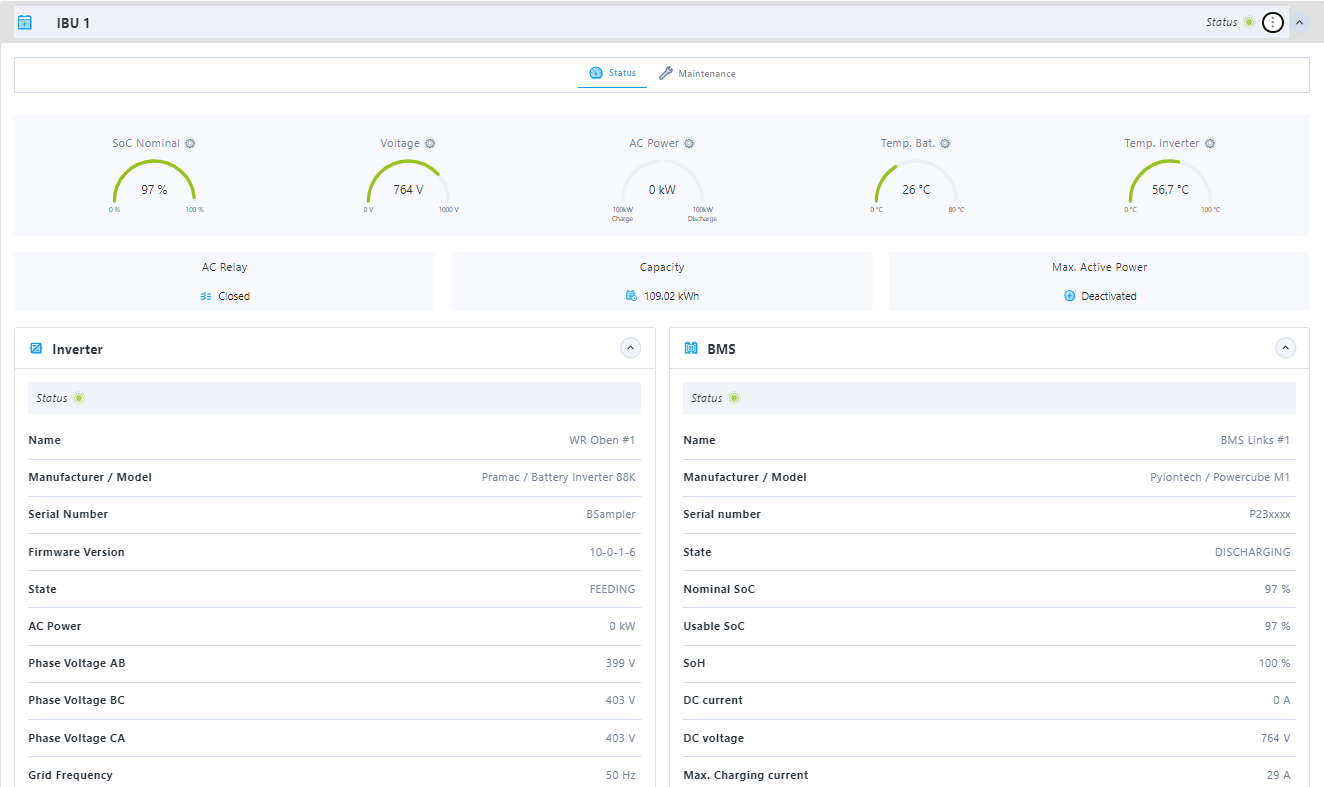The height and width of the screenshot is (787, 1324).
Task: Click the info icon next to Temp. Bat.
Action: [x=945, y=143]
